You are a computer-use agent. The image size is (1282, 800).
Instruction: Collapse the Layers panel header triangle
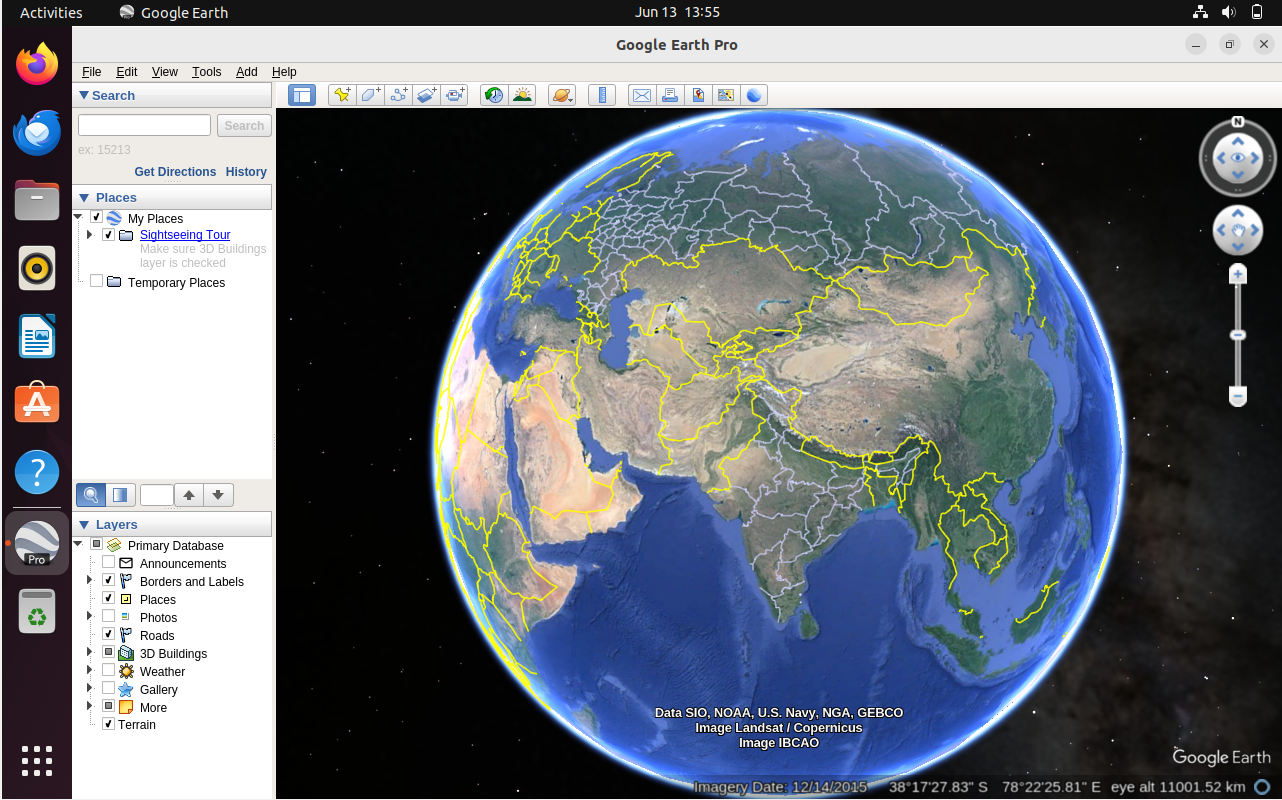click(83, 525)
